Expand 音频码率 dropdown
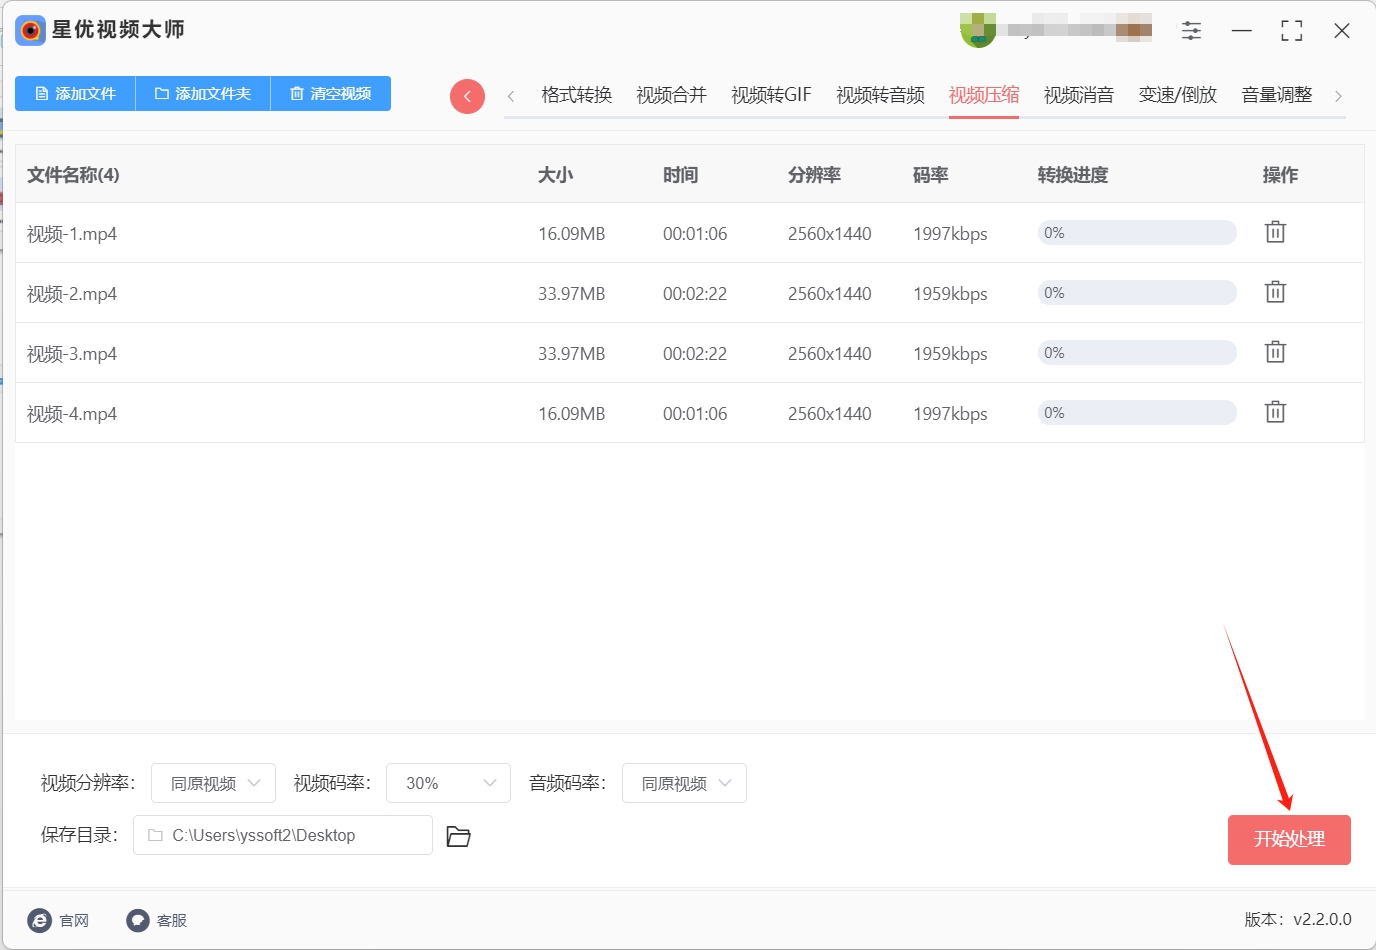1376x950 pixels. point(684,783)
